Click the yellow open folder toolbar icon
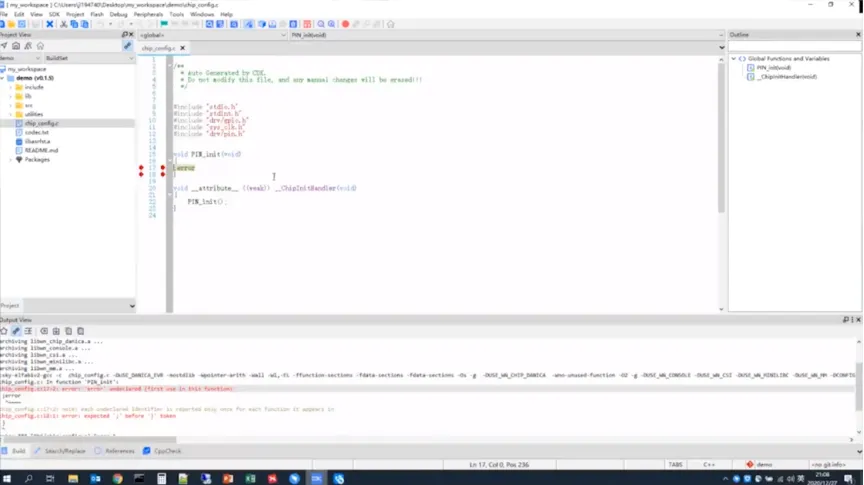 pos(12,24)
